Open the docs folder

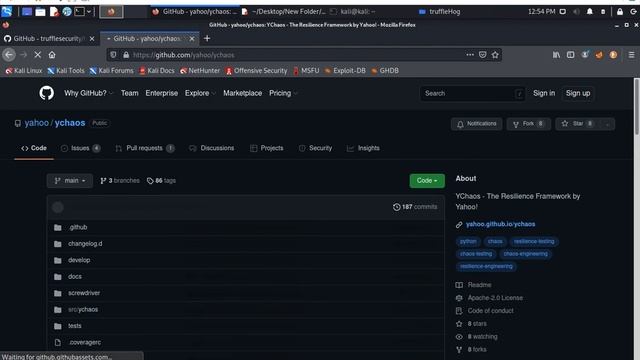[x=75, y=276]
